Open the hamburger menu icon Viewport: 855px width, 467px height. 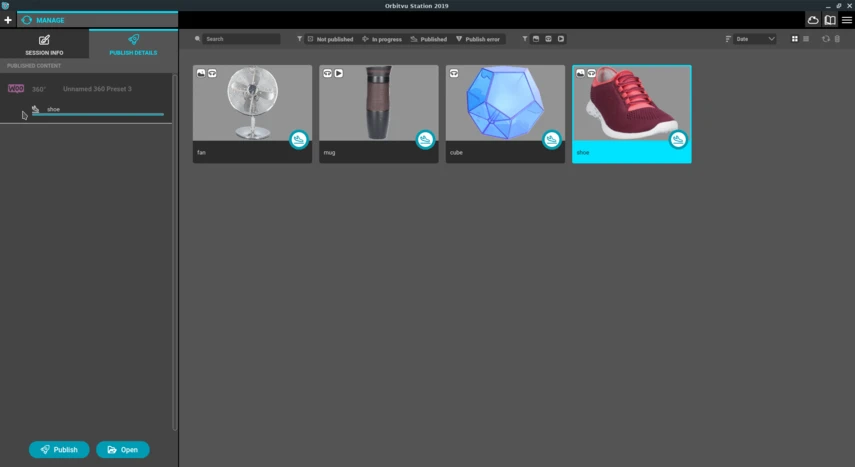click(846, 20)
